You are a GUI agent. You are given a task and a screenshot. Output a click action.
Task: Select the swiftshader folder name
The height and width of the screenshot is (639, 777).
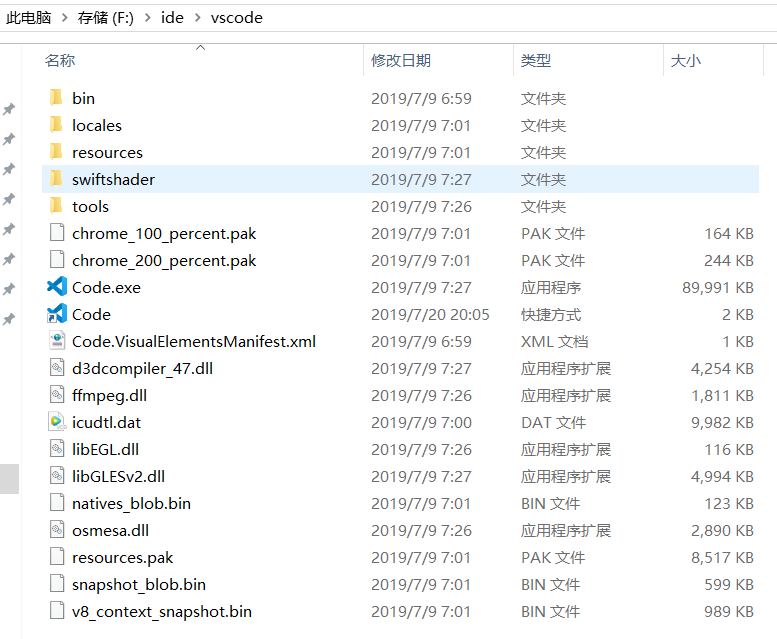point(113,179)
